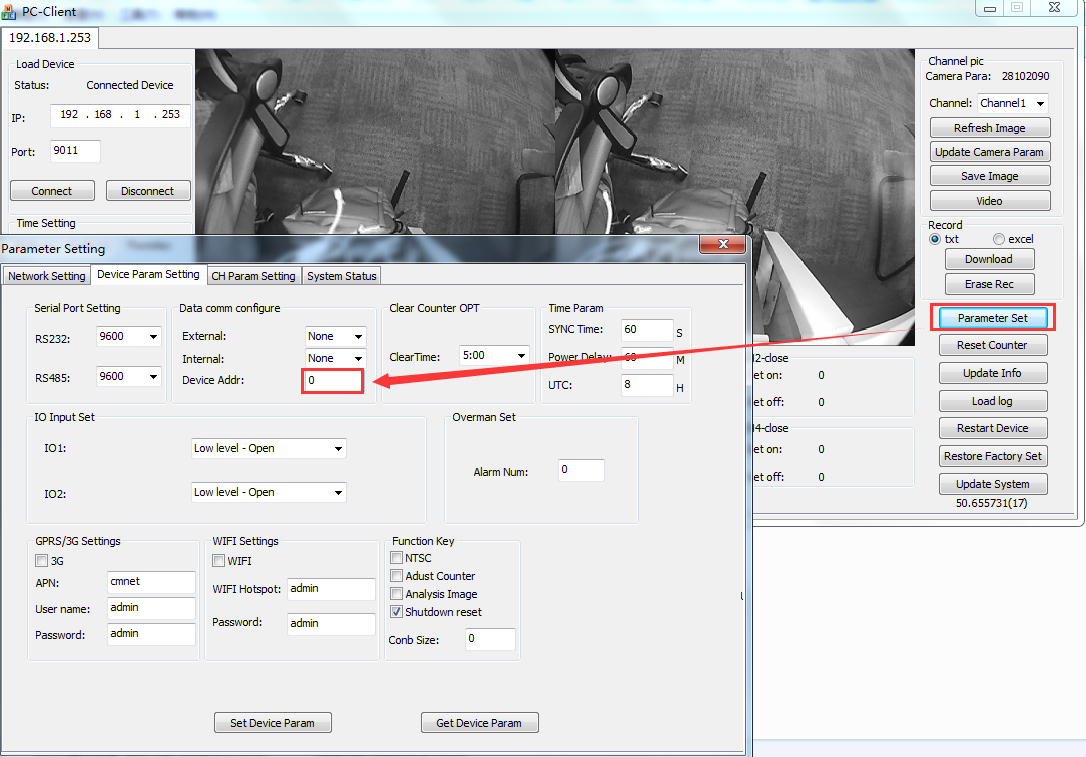Click GPRS User name field

[x=151, y=607]
